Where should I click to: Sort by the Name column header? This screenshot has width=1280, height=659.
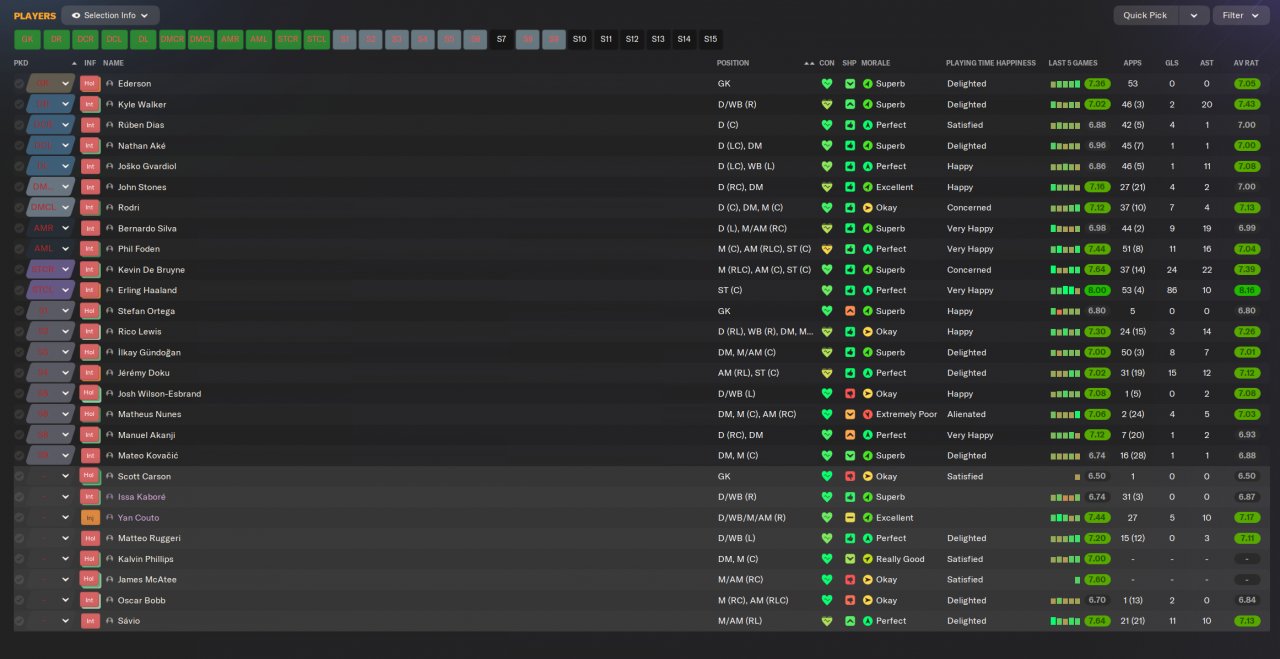point(113,63)
